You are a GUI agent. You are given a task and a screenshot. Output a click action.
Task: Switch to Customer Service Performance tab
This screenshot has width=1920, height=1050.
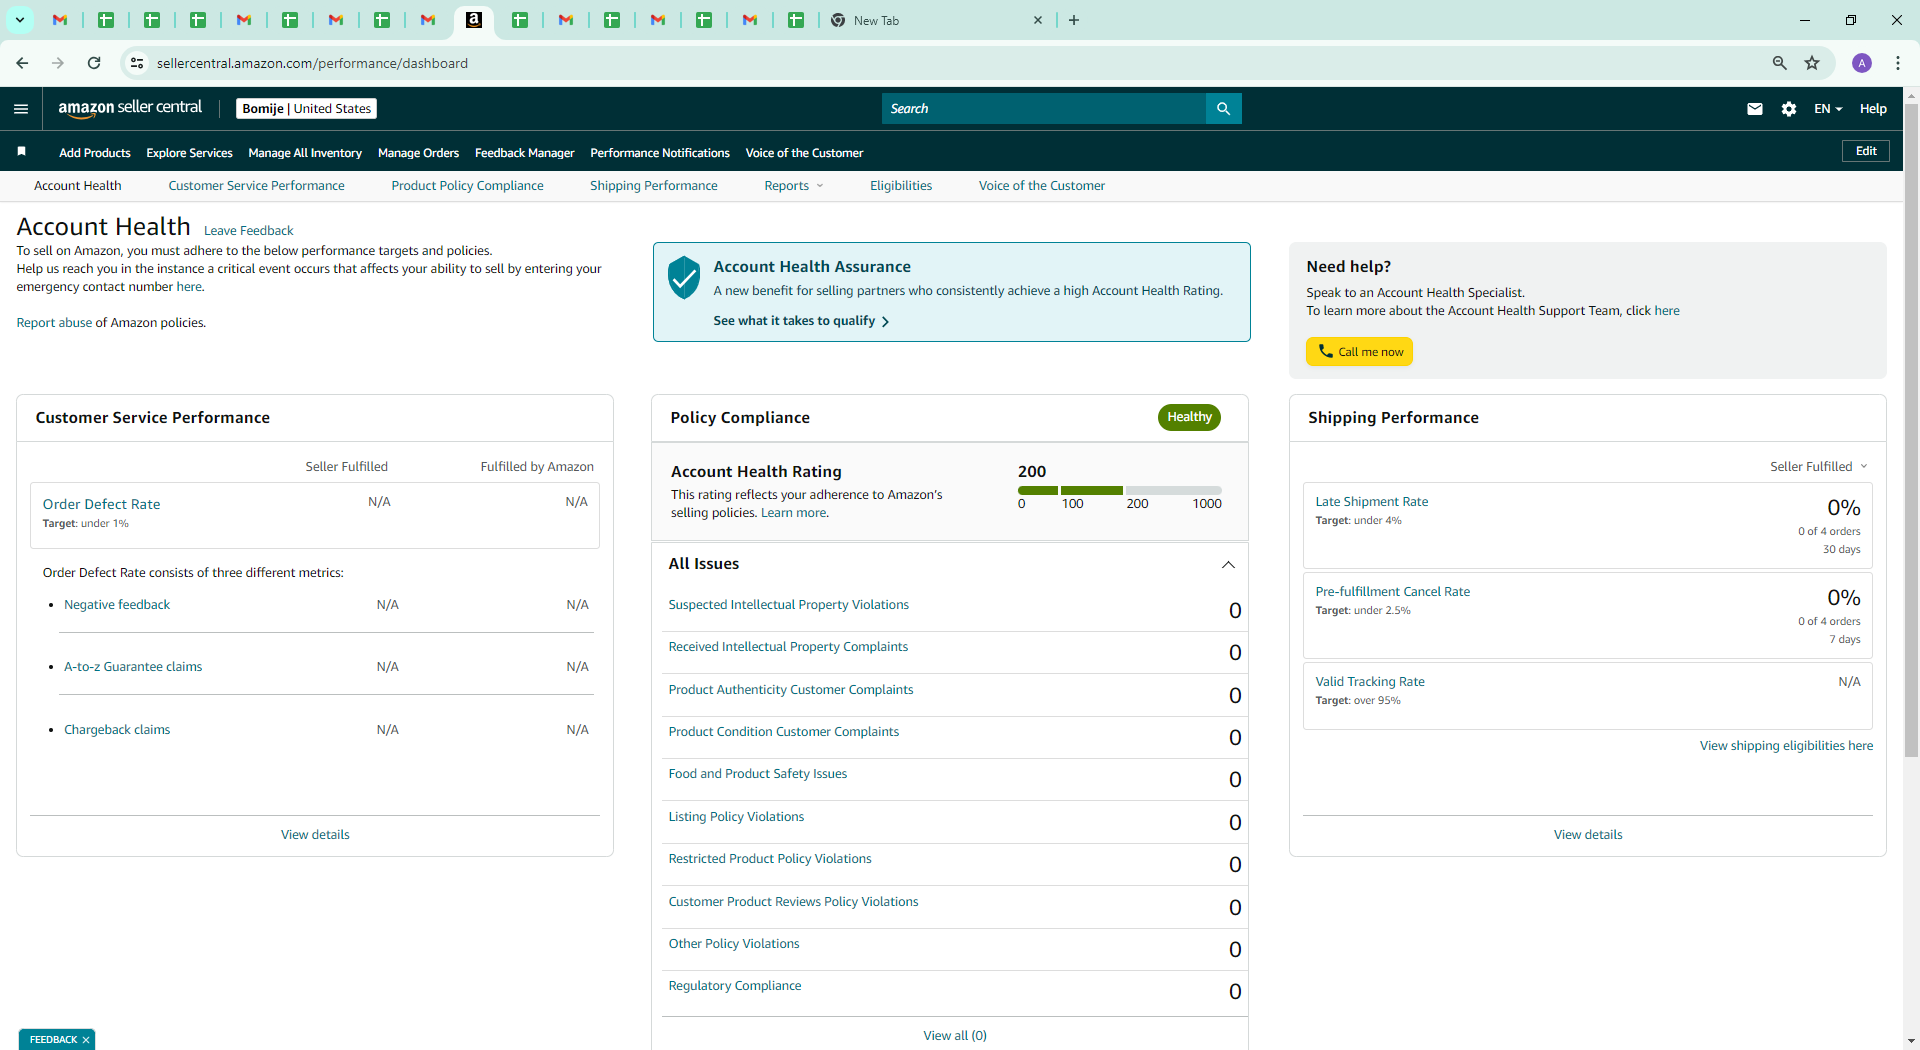point(256,186)
